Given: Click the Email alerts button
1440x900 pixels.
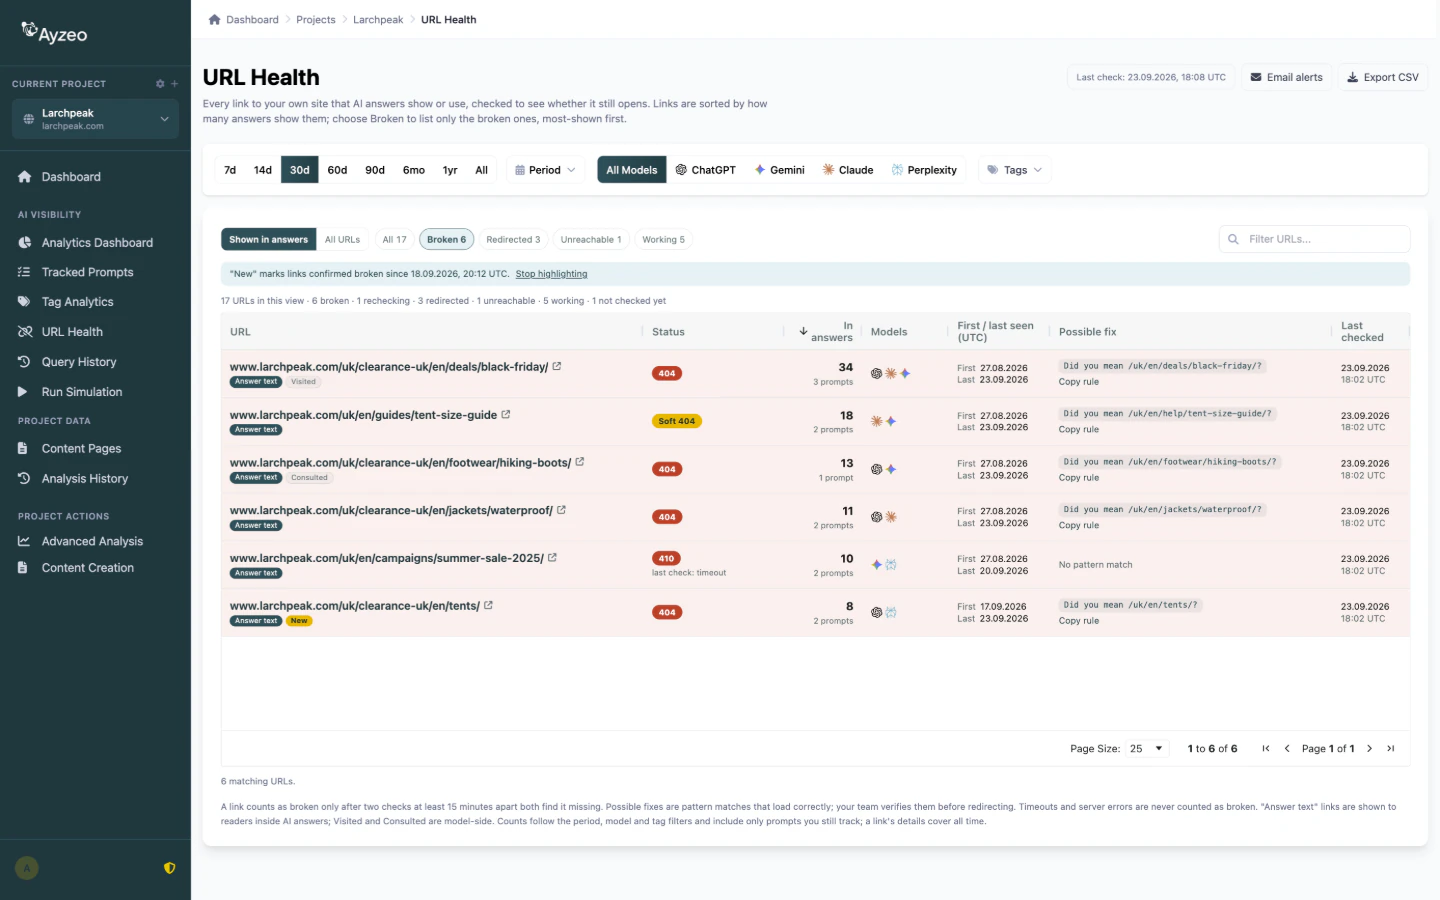Looking at the screenshot, I should [1286, 77].
